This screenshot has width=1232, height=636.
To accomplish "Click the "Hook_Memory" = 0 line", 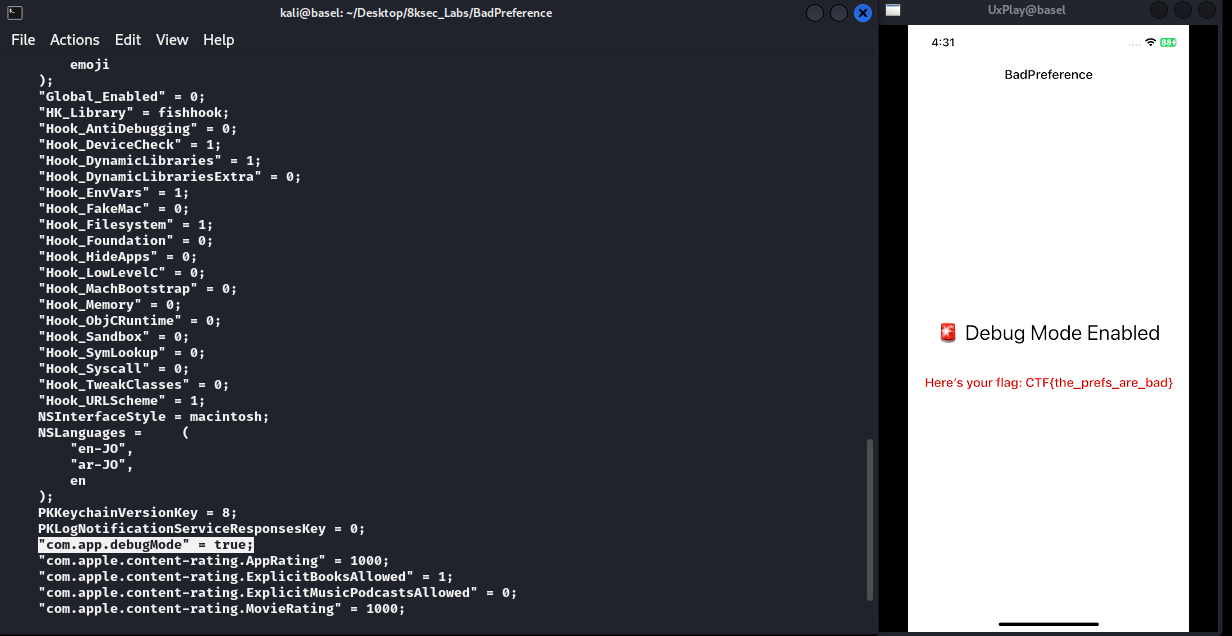I will pyautogui.click(x=109, y=305).
